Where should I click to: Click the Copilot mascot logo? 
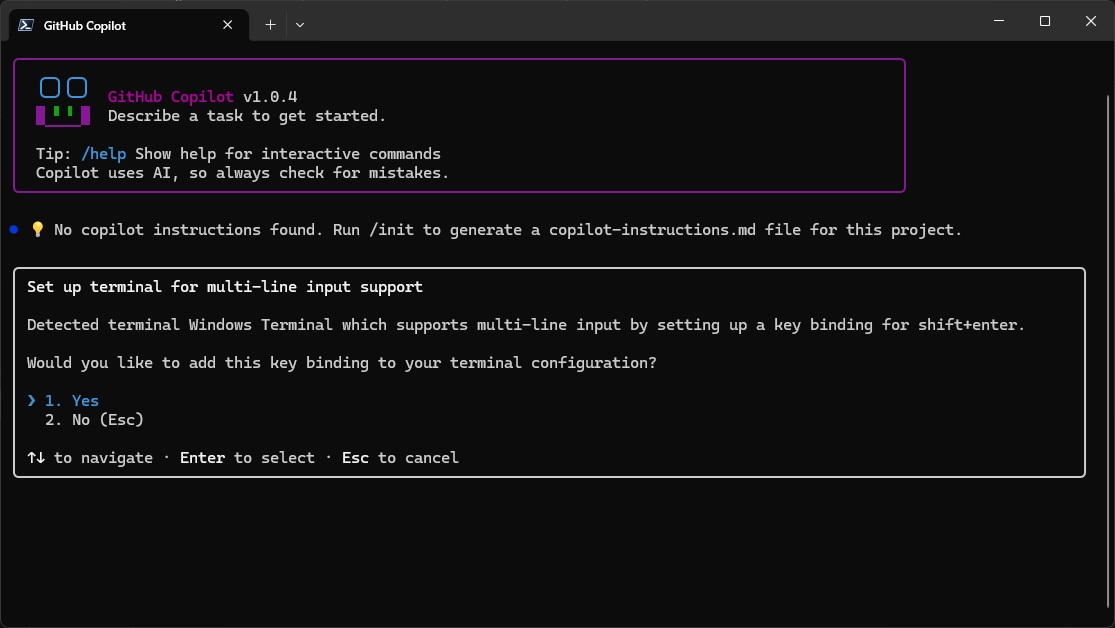pyautogui.click(x=62, y=102)
